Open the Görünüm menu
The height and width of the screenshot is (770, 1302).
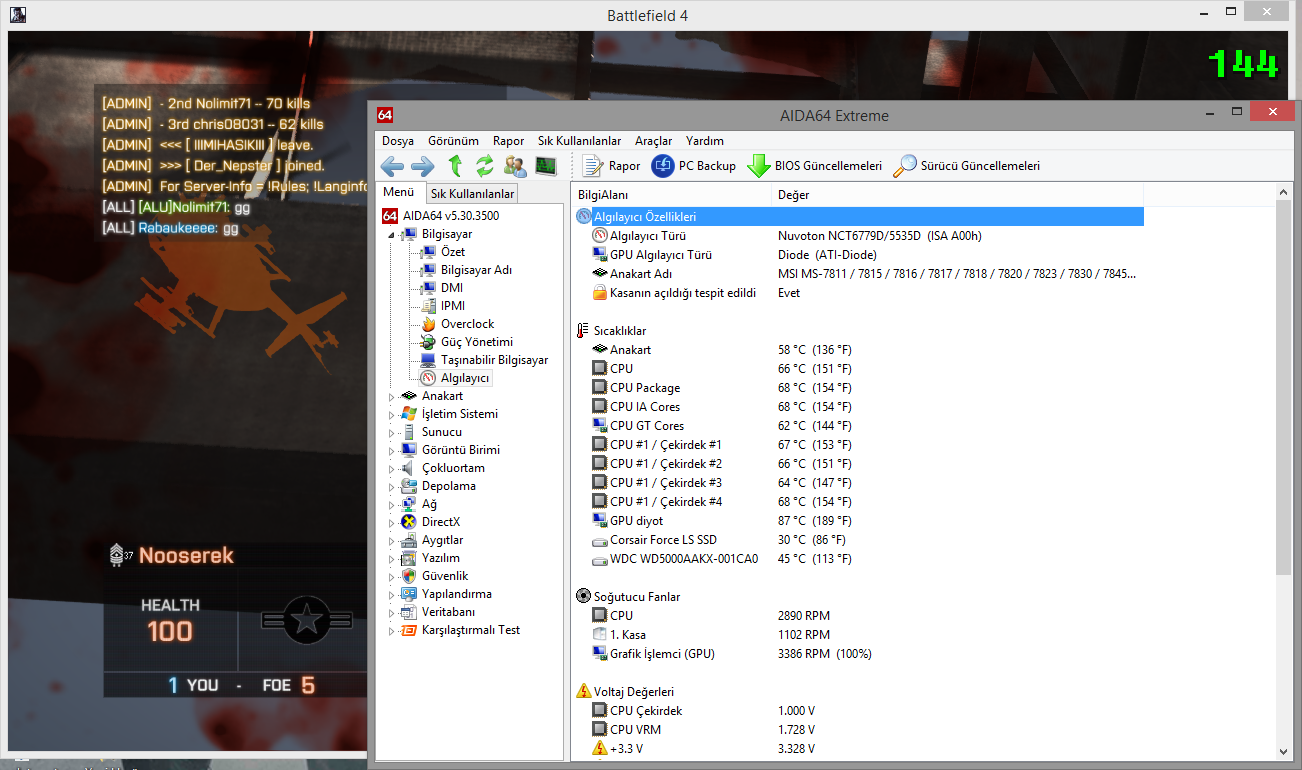point(453,141)
